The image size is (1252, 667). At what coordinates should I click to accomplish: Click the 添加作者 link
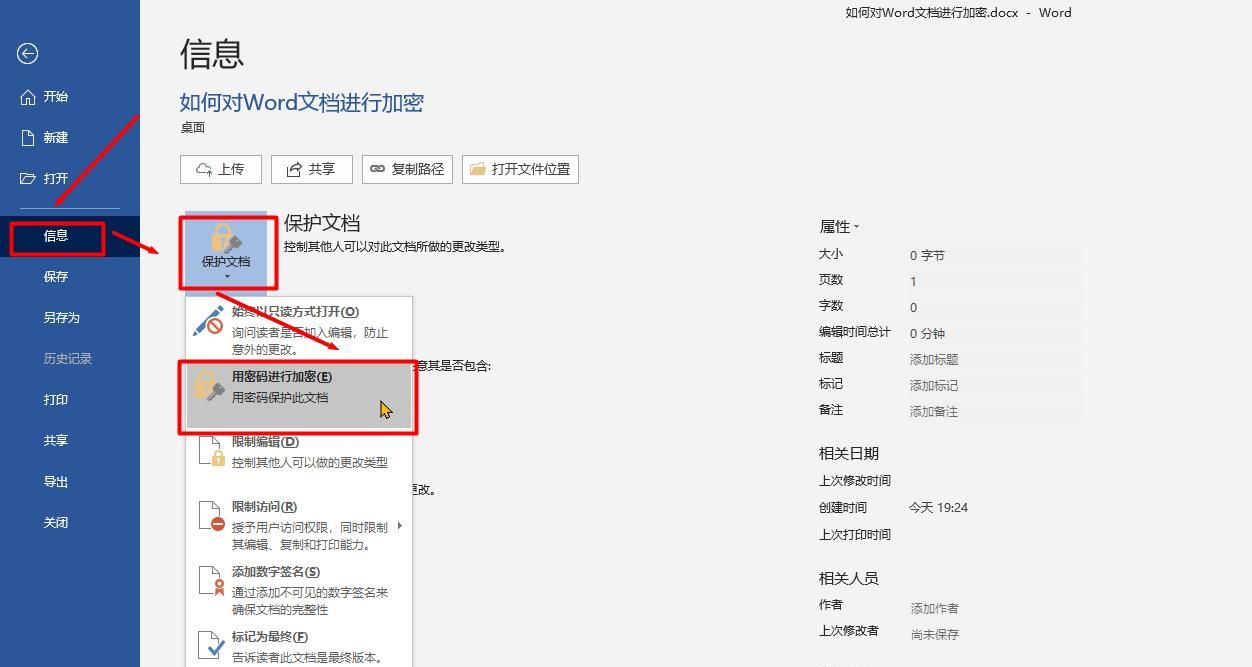point(931,607)
